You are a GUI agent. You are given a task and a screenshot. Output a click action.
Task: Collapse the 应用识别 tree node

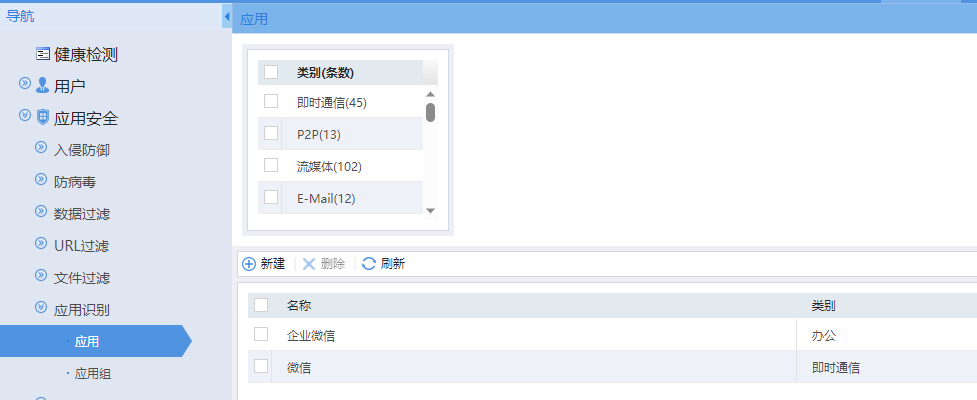[x=41, y=307]
